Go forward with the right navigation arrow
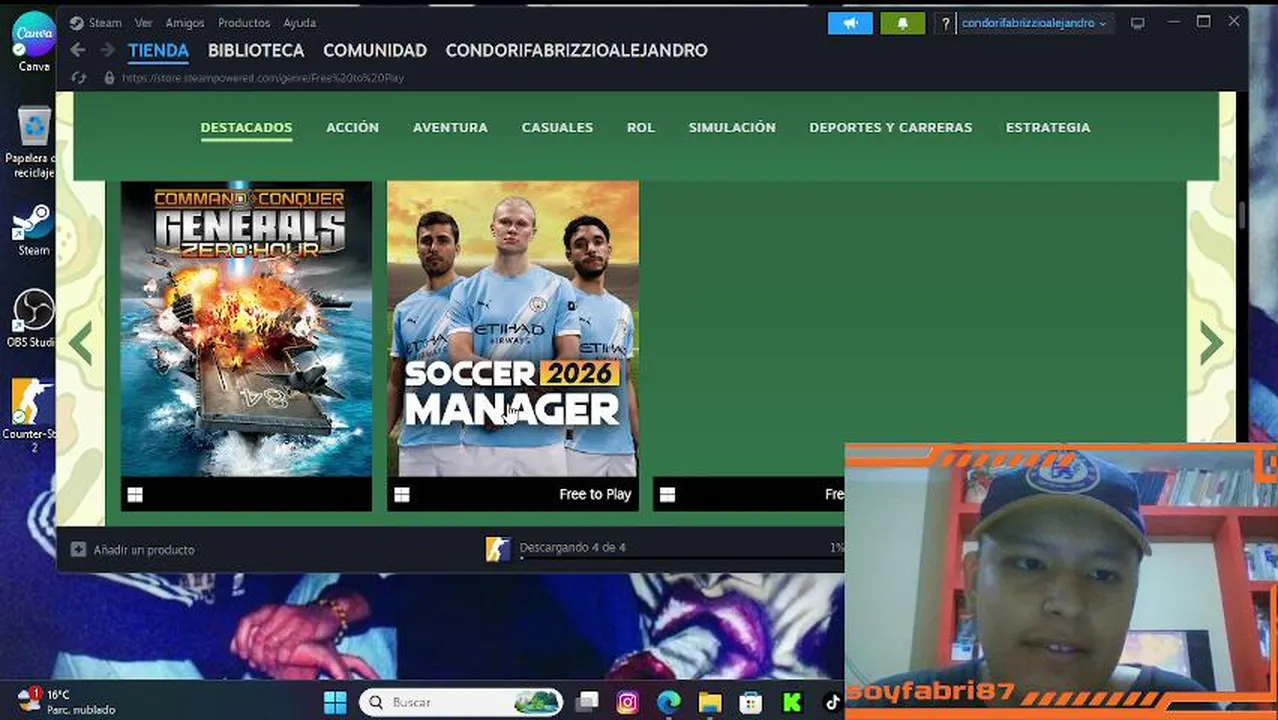This screenshot has height=720, width=1278. pyautogui.click(x=107, y=50)
